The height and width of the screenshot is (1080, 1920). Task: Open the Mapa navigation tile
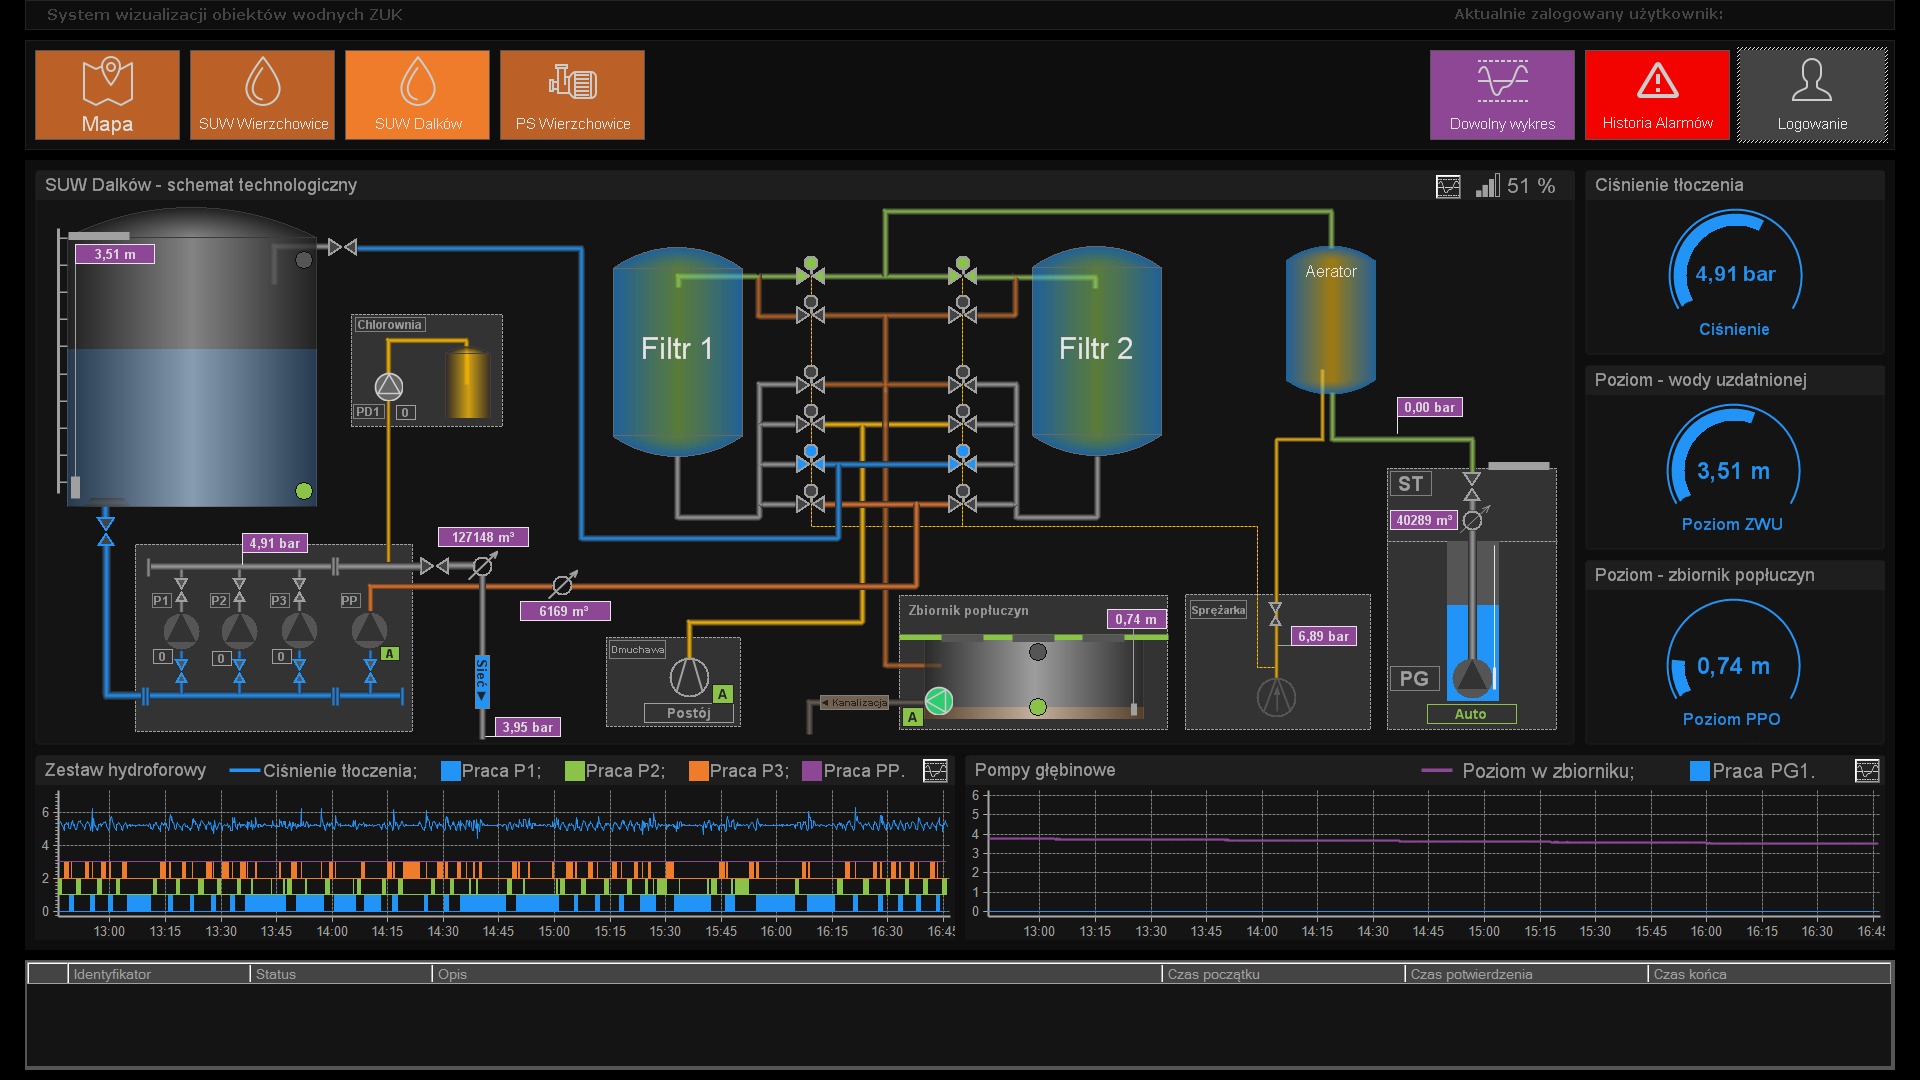click(x=107, y=95)
